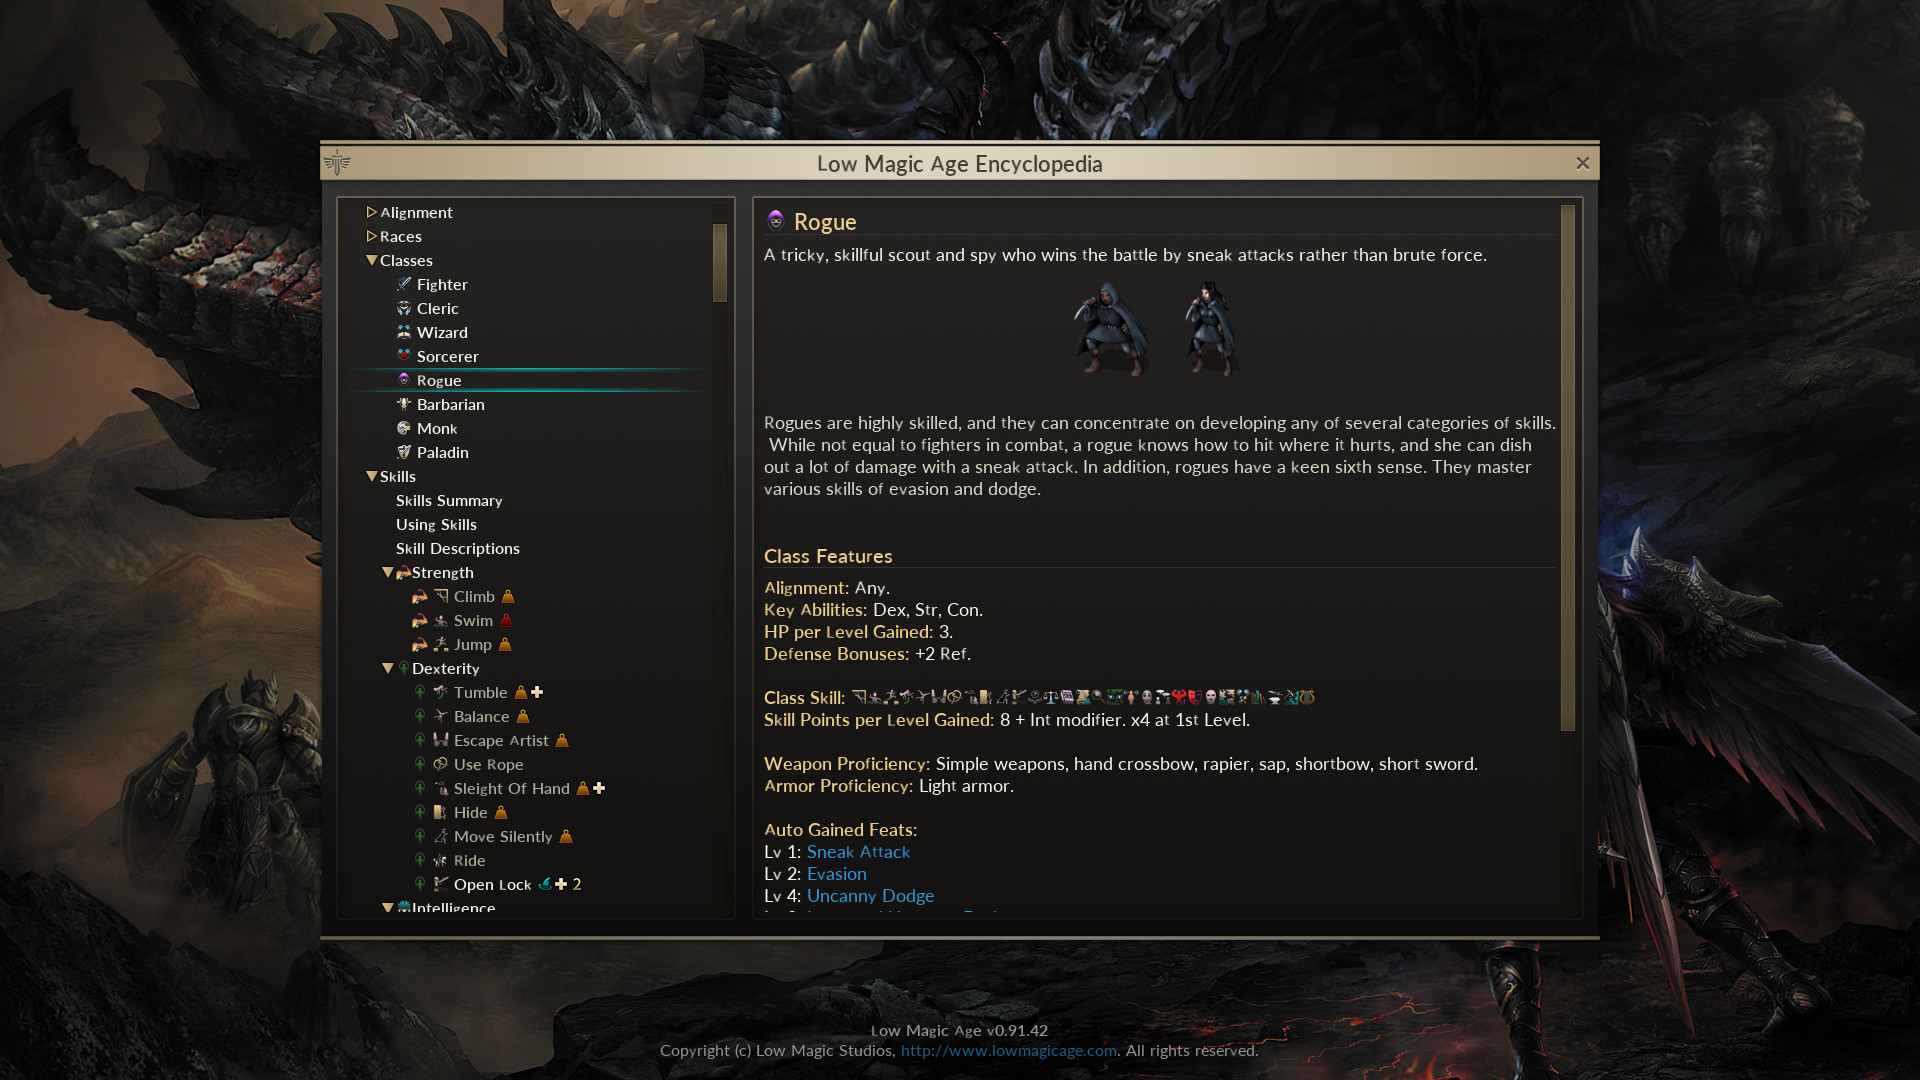Screen dimensions: 1920x1080
Task: Click the armor penalty icon beside Climb
Action: (x=508, y=596)
